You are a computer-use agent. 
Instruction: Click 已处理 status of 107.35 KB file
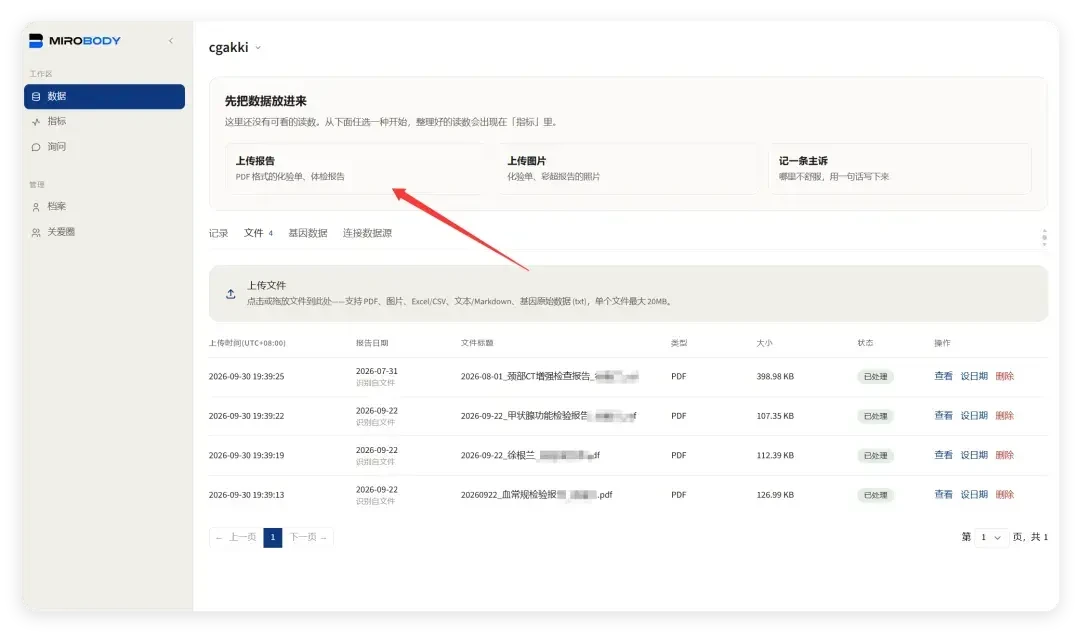click(875, 416)
